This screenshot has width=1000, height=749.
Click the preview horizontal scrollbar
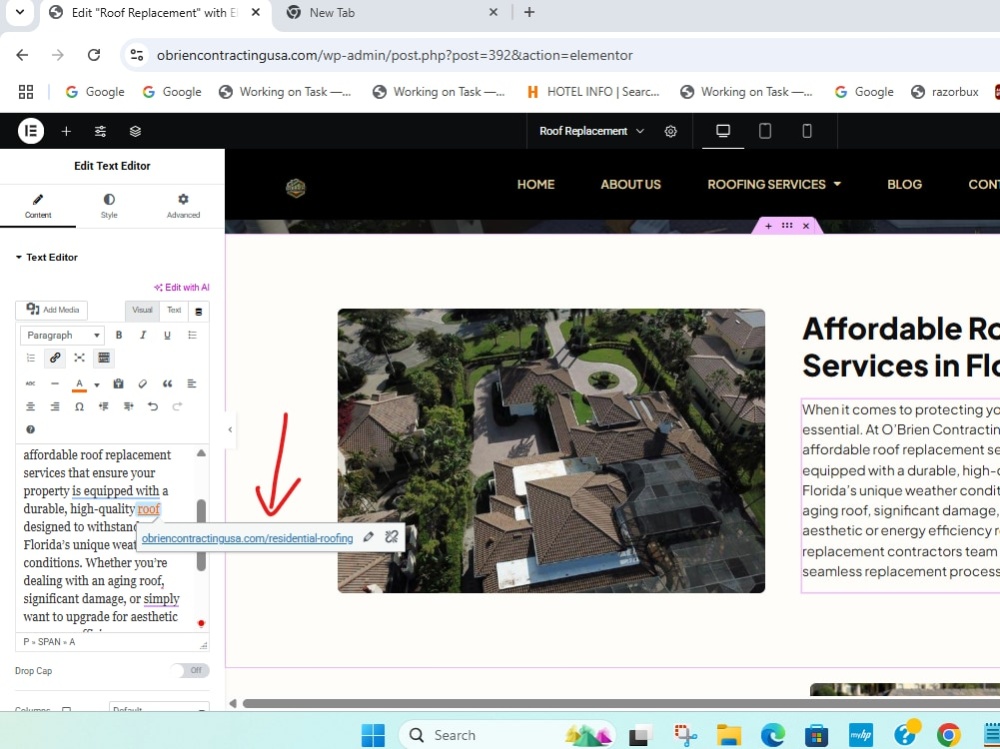pos(621,703)
